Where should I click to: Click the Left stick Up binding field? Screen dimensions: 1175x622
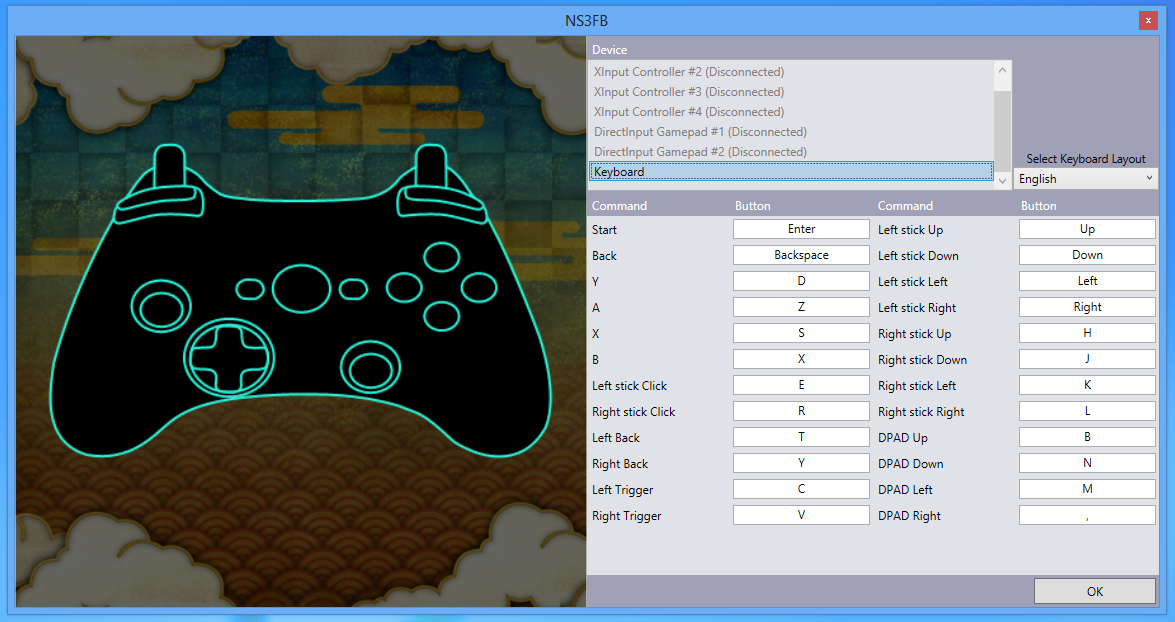(1087, 229)
